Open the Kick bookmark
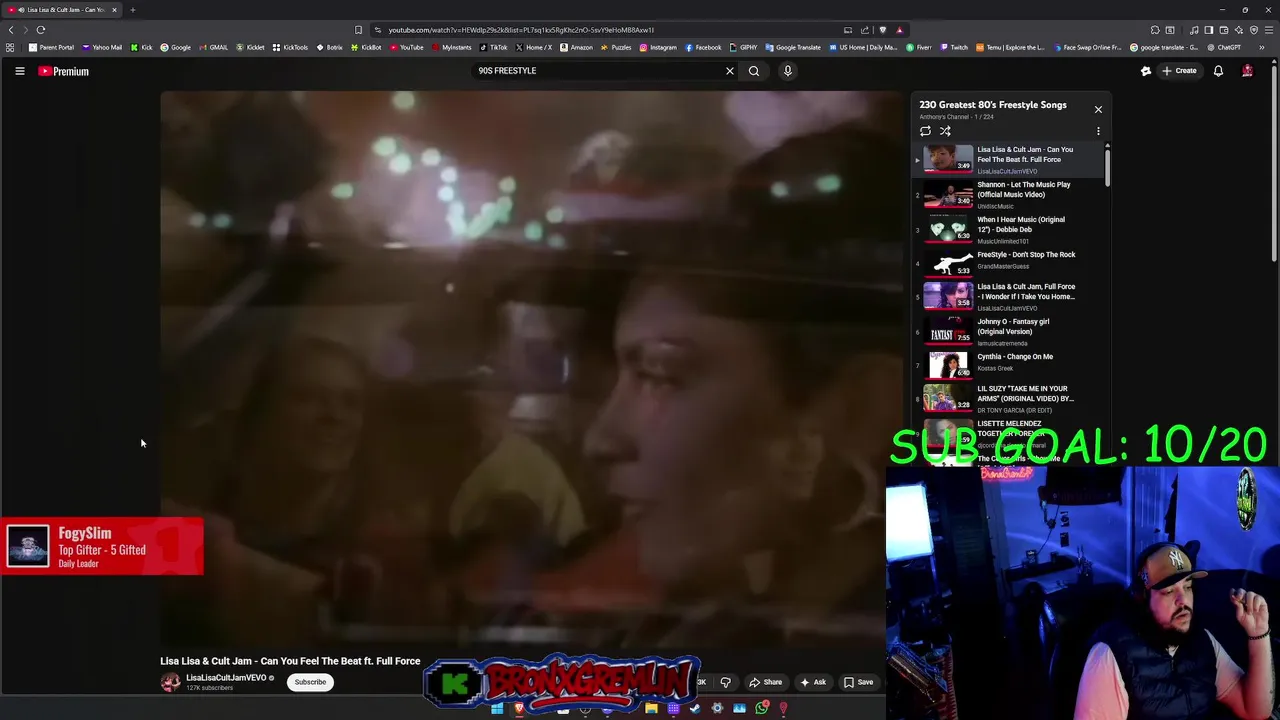The width and height of the screenshot is (1280, 720). coord(142,47)
